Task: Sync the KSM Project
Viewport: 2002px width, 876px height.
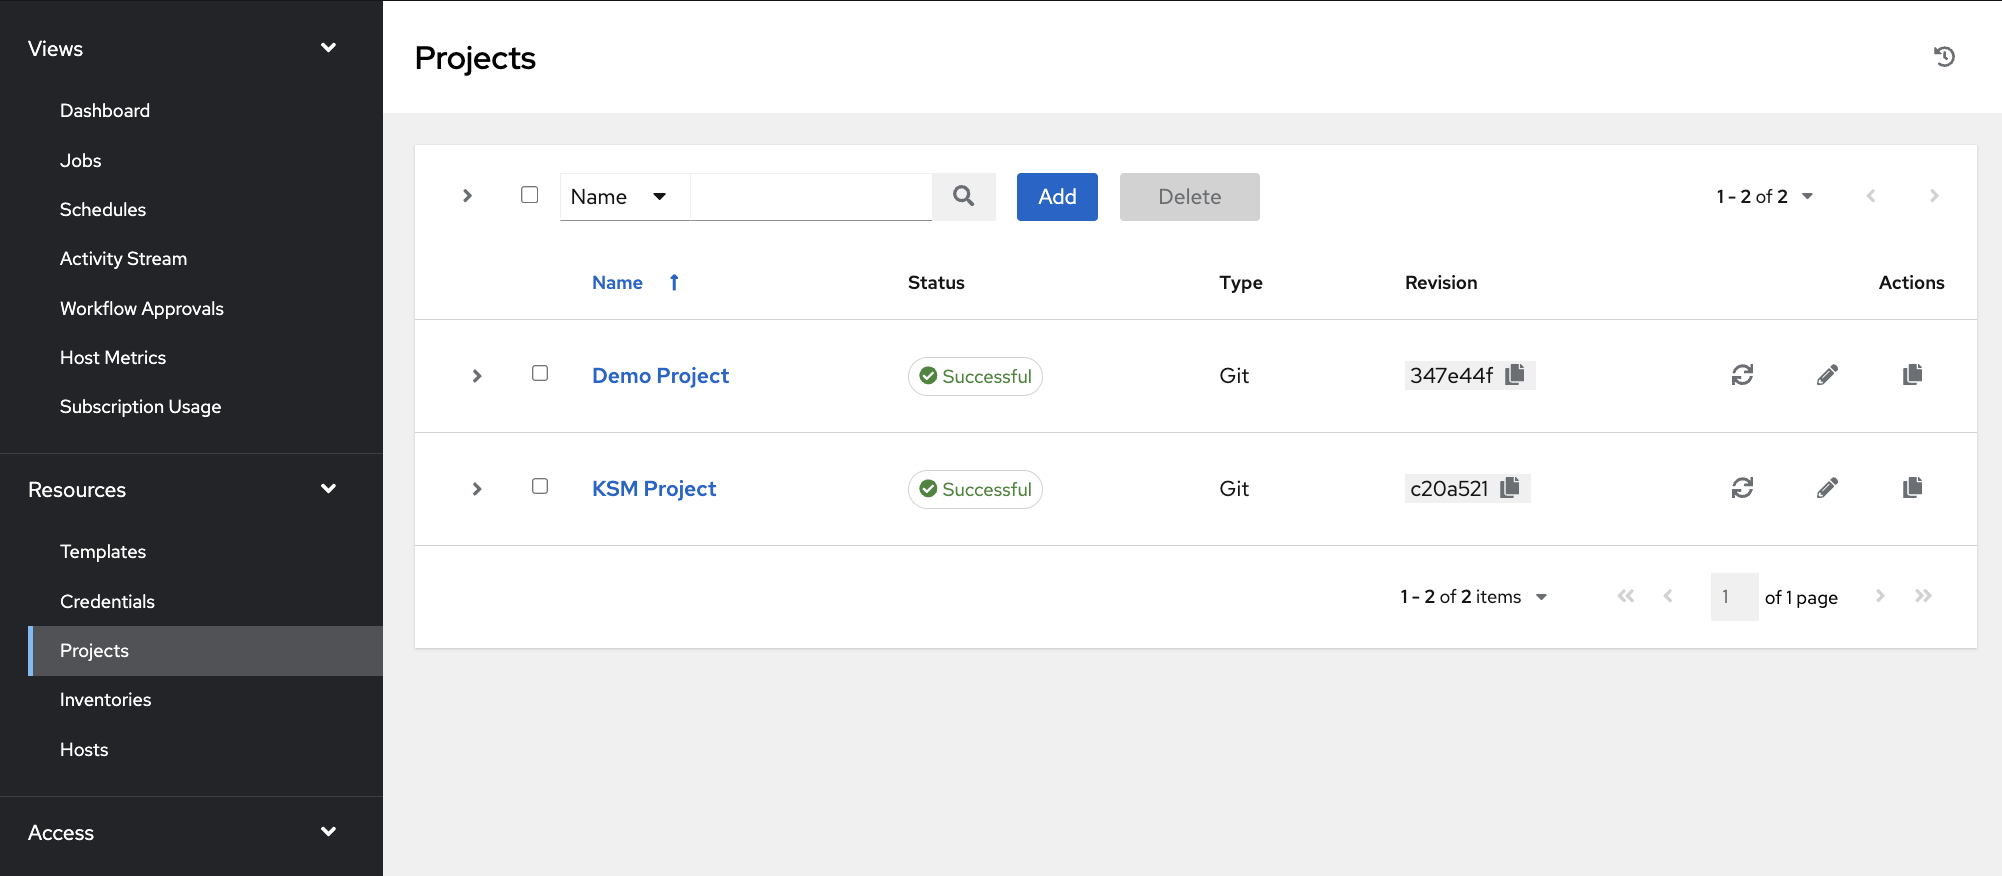Action: 1742,488
